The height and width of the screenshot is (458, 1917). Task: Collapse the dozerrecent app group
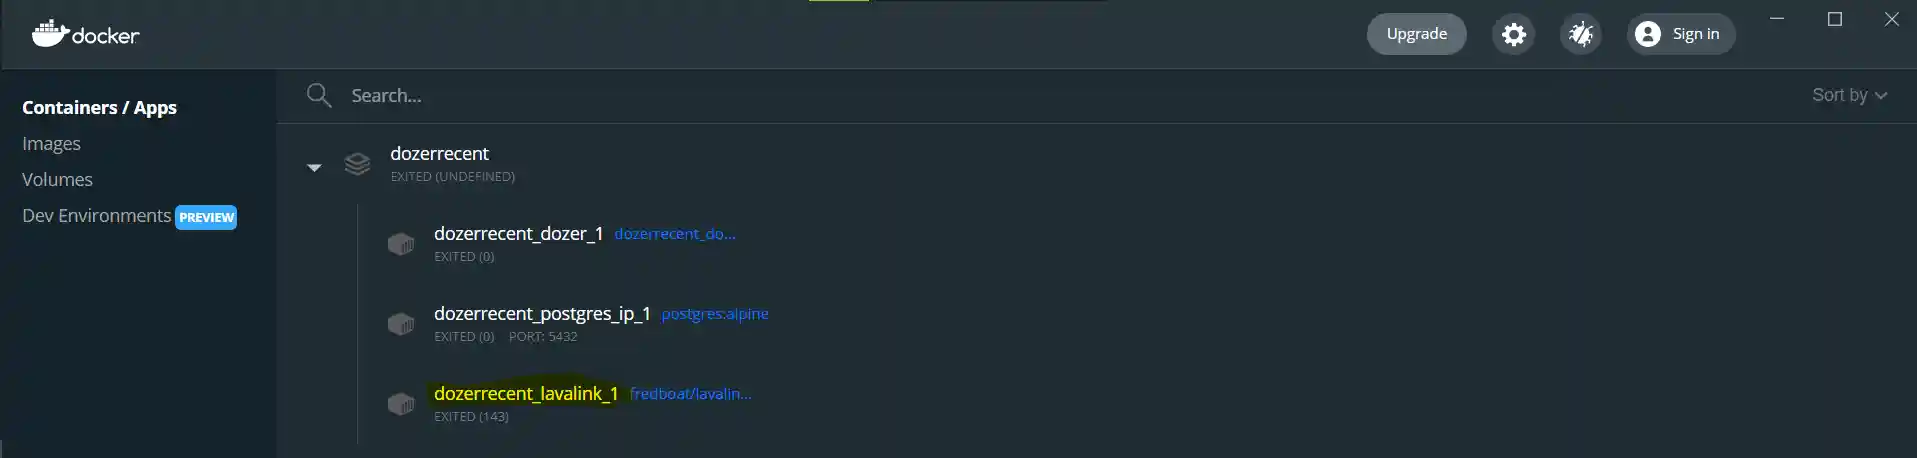tap(314, 167)
